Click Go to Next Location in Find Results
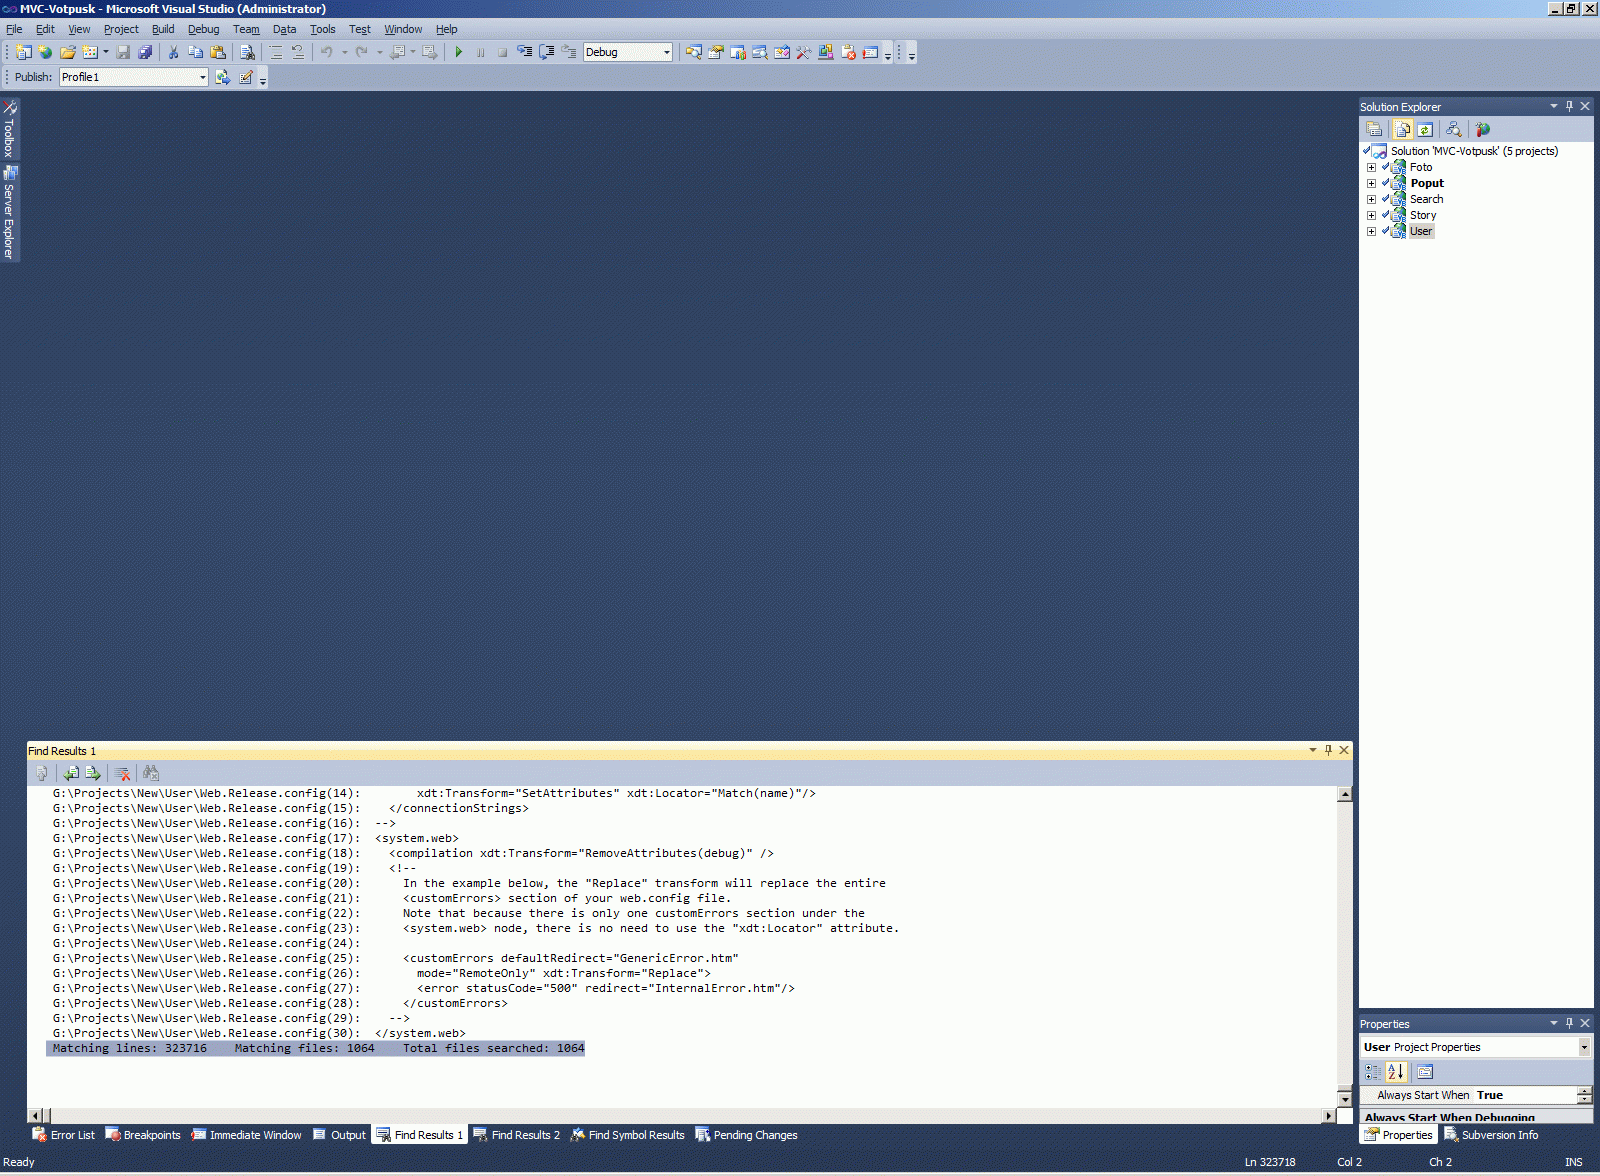The width and height of the screenshot is (1600, 1176). 93,773
